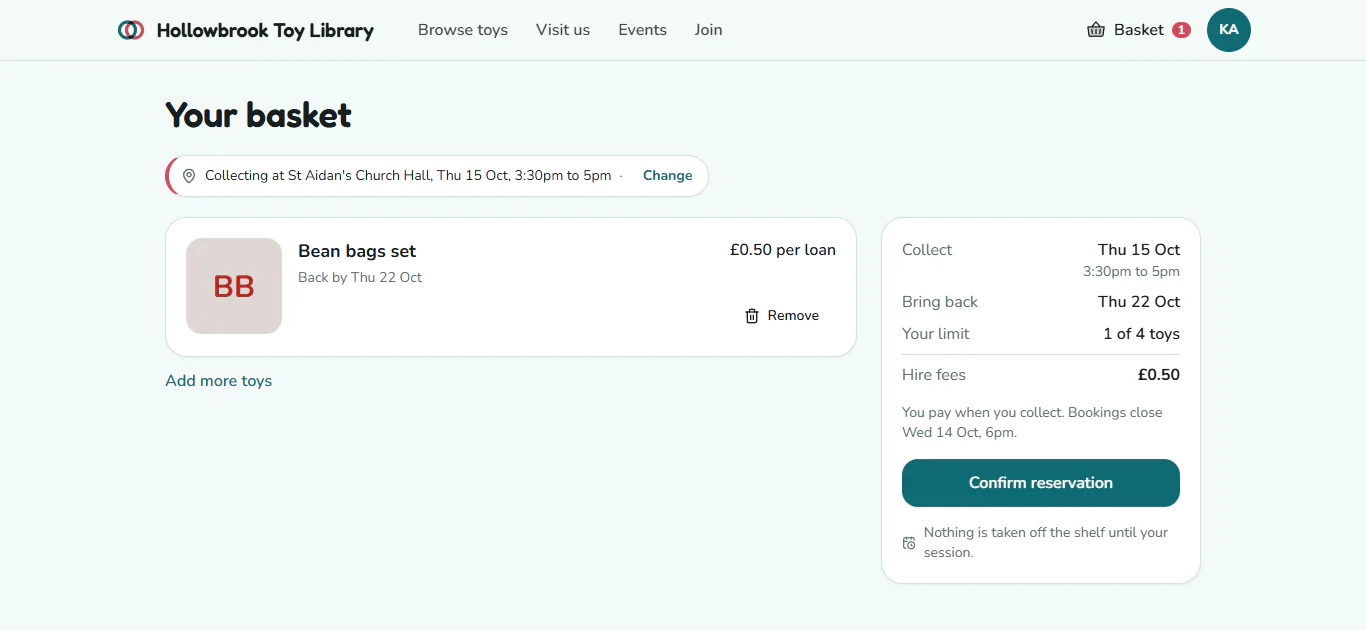1366x630 pixels.
Task: Remove Bean bags set from basket
Action: coord(782,316)
